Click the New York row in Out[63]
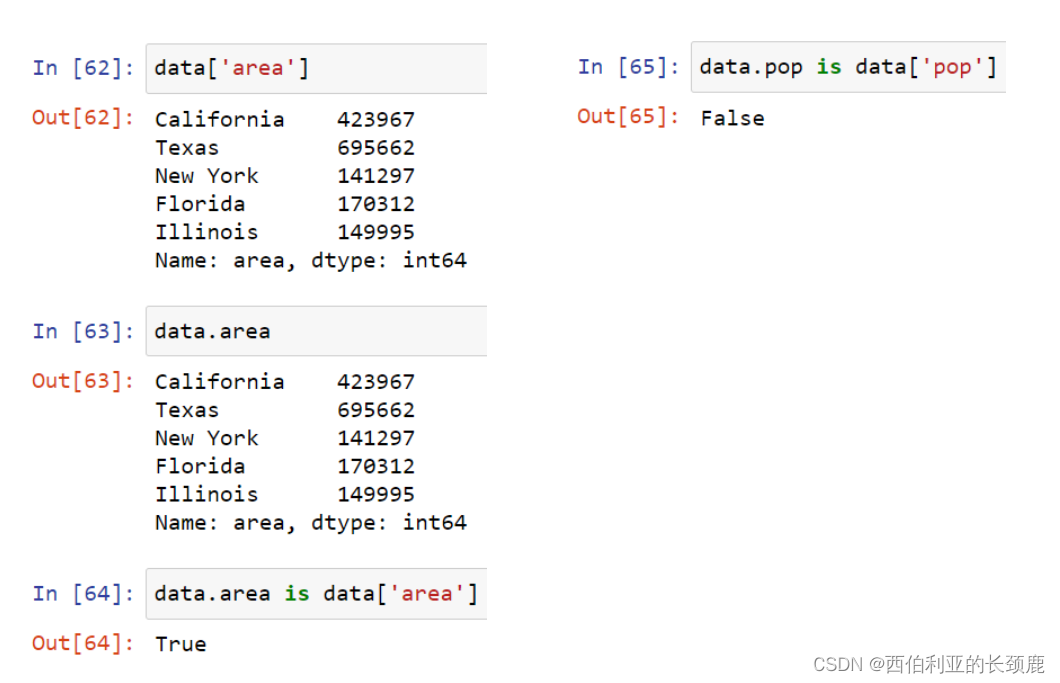1060x683 pixels. (x=285, y=438)
